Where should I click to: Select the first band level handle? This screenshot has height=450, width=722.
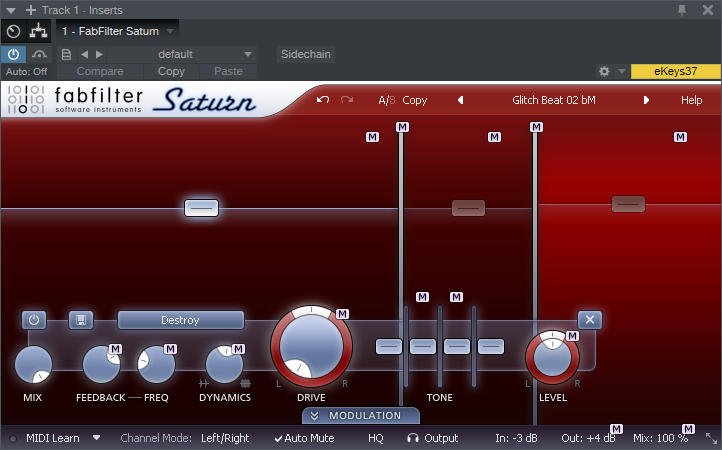[201, 208]
